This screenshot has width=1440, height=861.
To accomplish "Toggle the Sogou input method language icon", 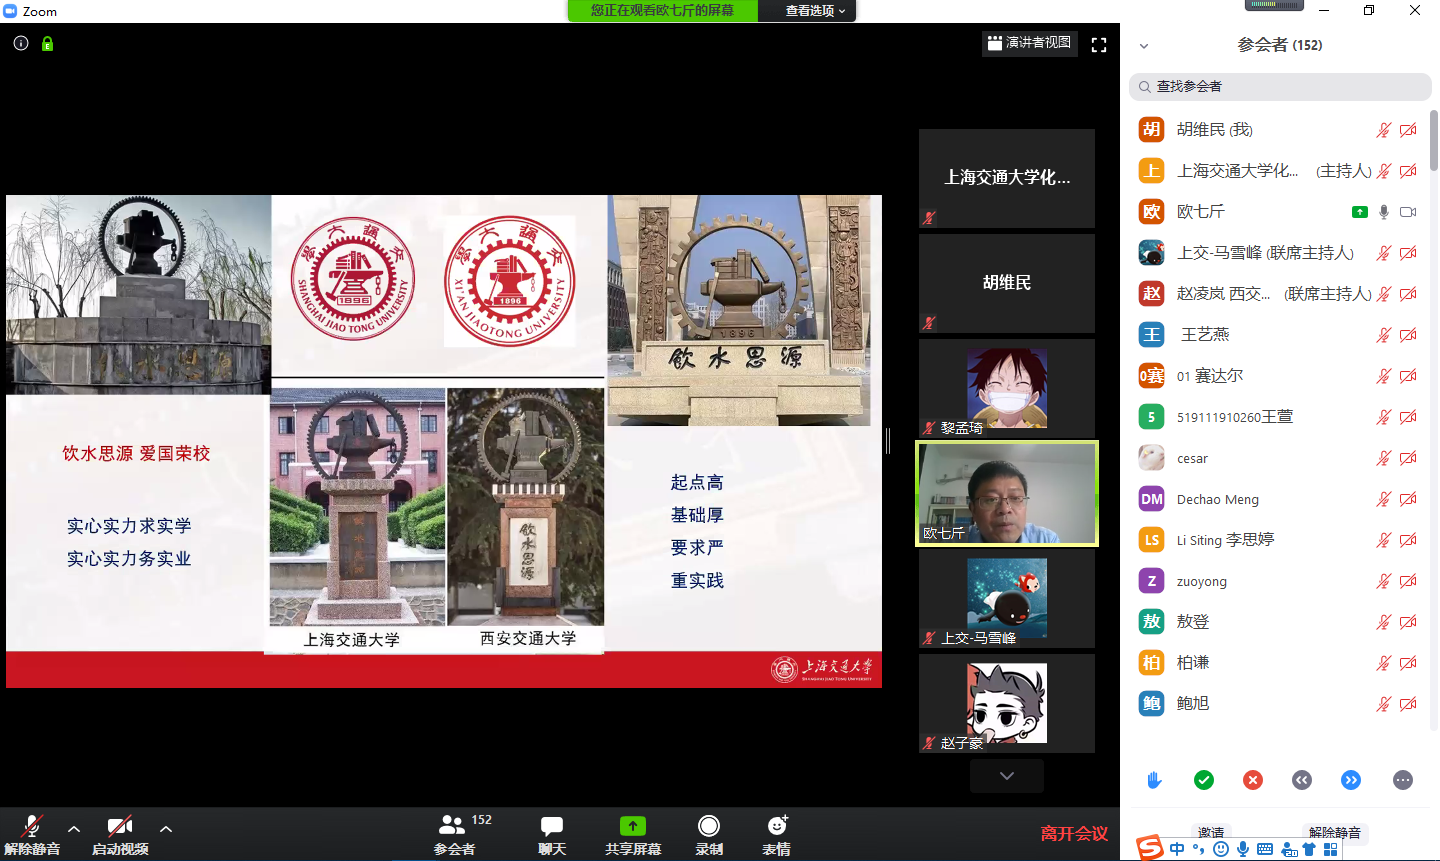I will [x=1176, y=847].
